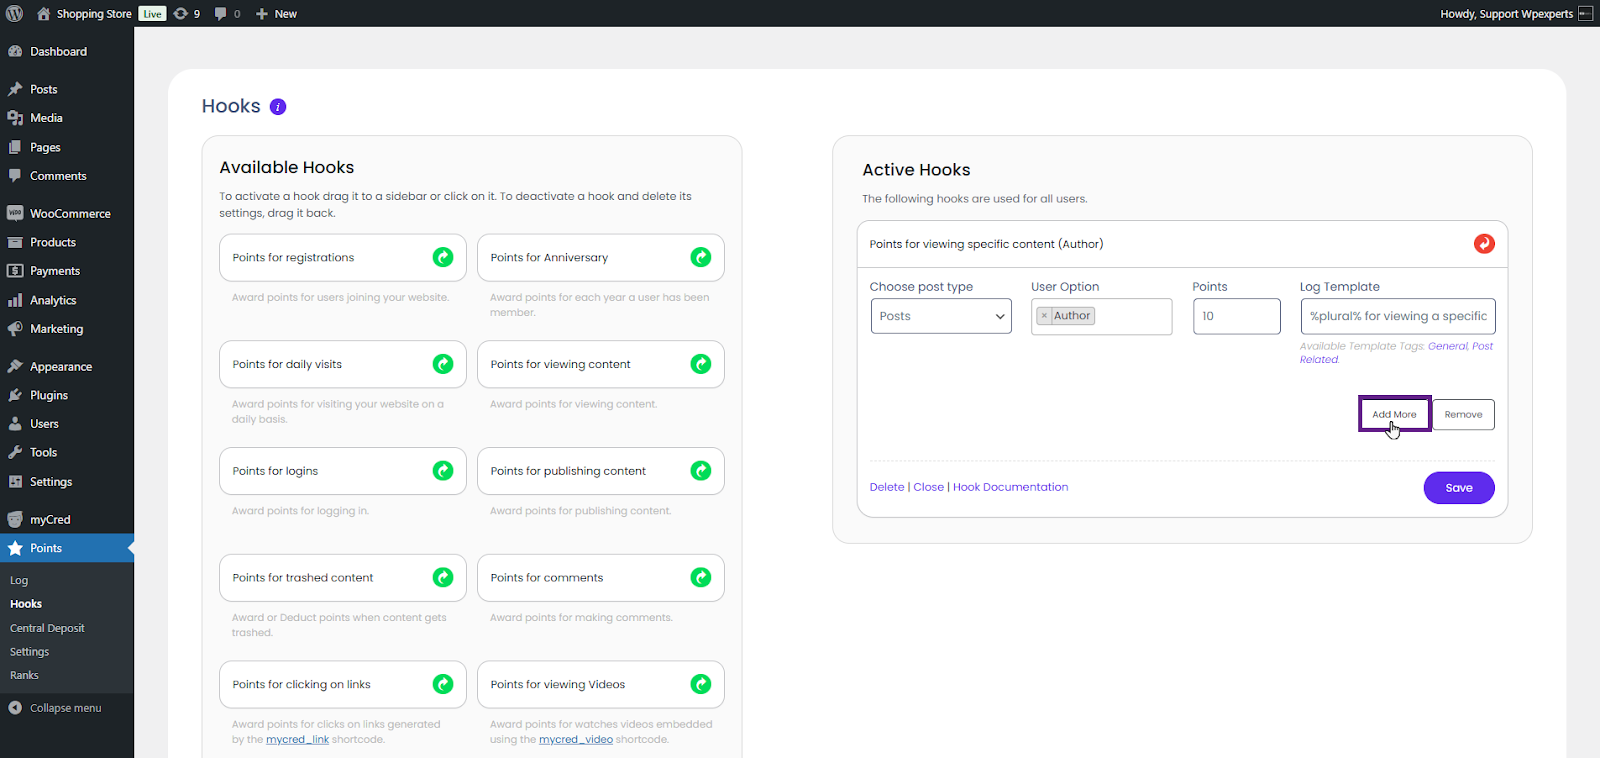Image resolution: width=1600 pixels, height=758 pixels.
Task: Remove the Author tag from User Option
Action: [1044, 316]
